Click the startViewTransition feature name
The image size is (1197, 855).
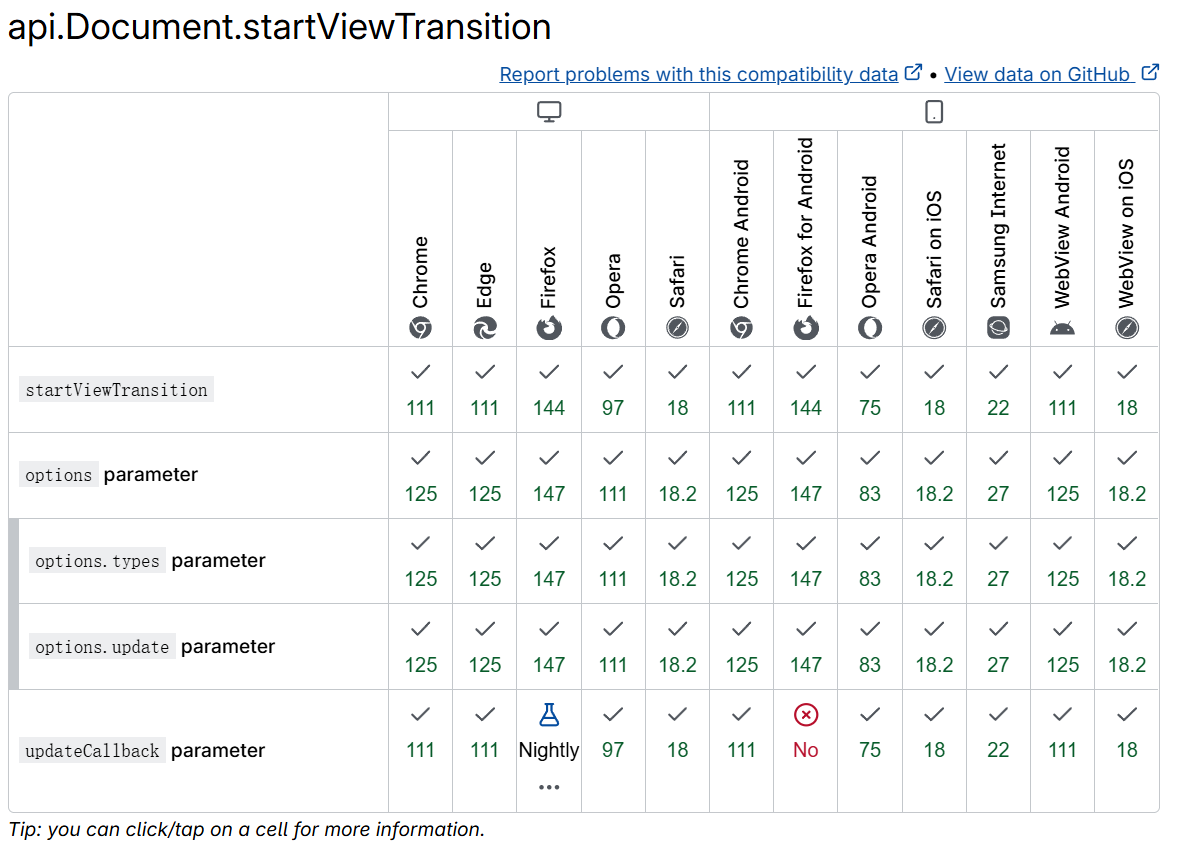[x=116, y=390]
